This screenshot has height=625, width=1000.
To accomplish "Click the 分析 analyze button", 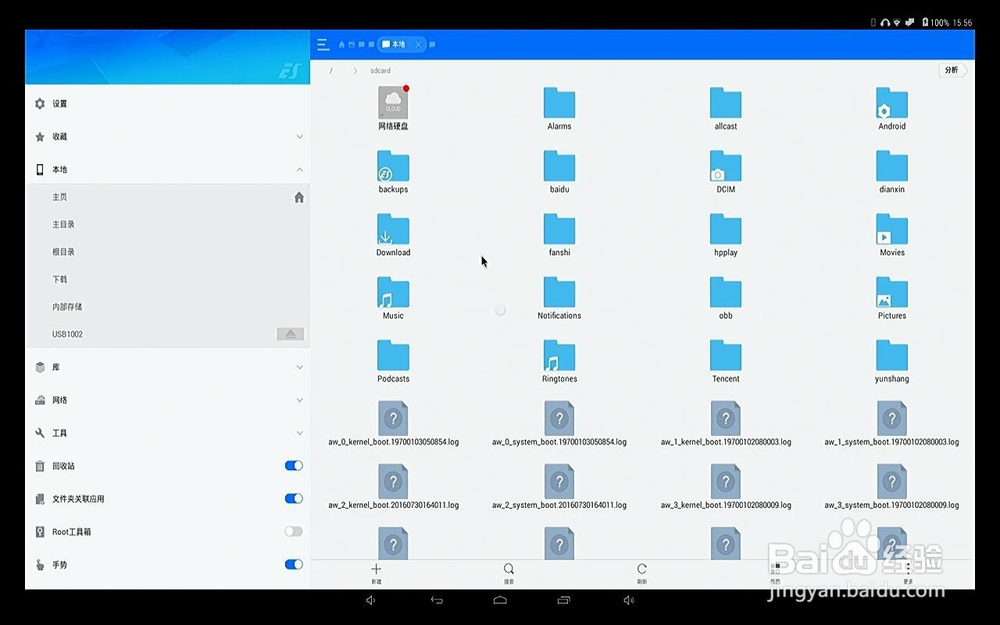I will [x=952, y=70].
